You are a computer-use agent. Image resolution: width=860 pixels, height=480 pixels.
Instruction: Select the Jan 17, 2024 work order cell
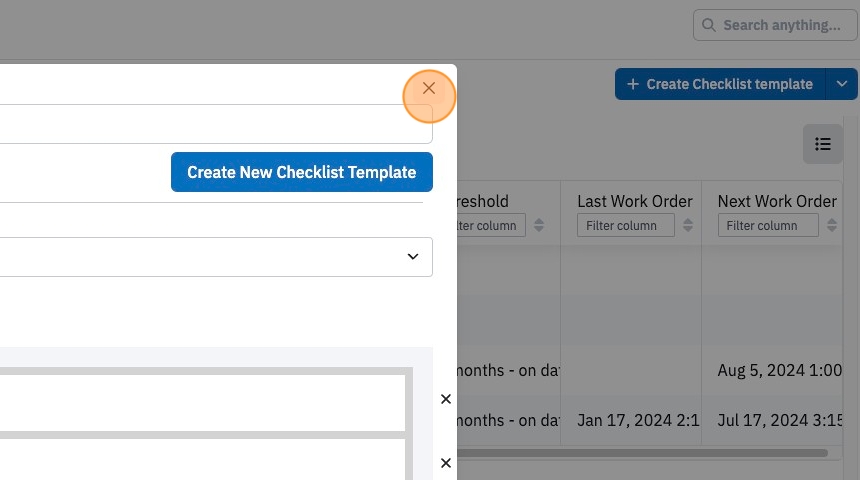point(638,420)
